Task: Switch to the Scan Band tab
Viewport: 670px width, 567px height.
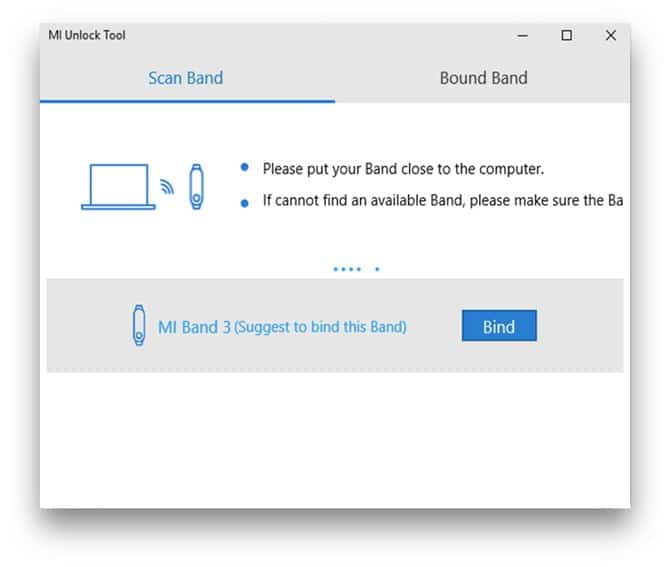Action: tap(185, 78)
